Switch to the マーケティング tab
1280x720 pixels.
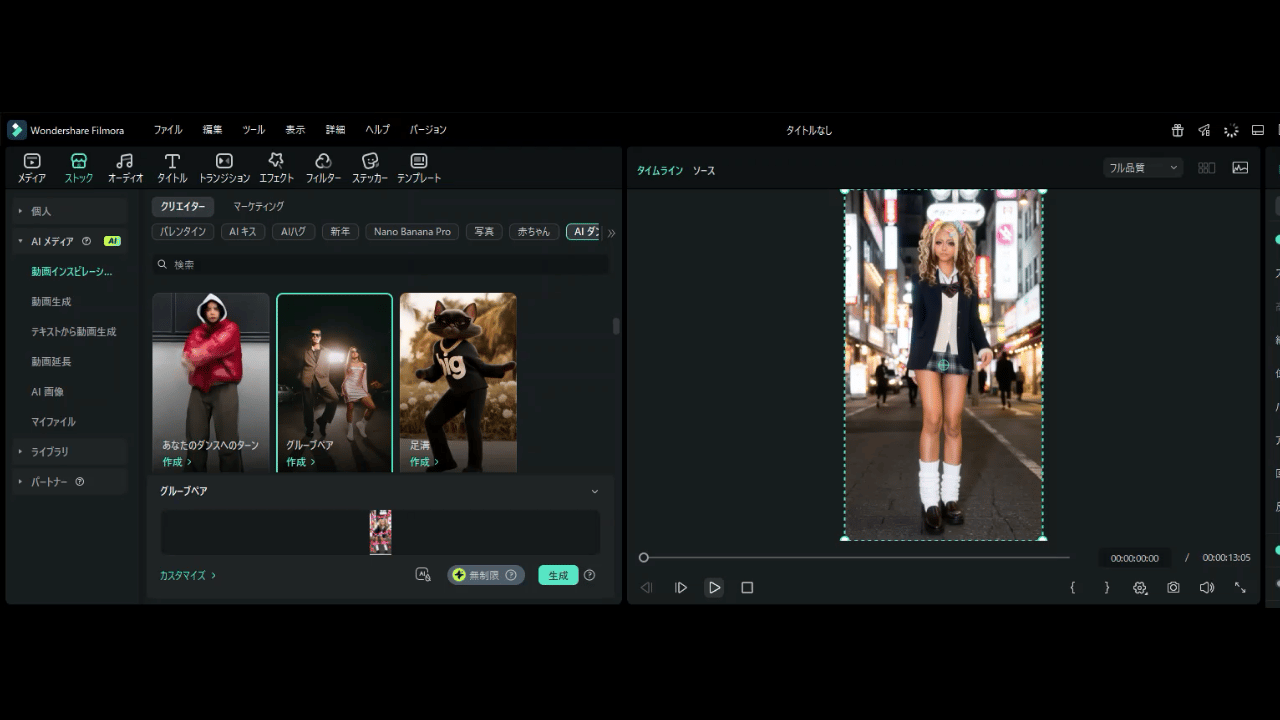pos(259,206)
